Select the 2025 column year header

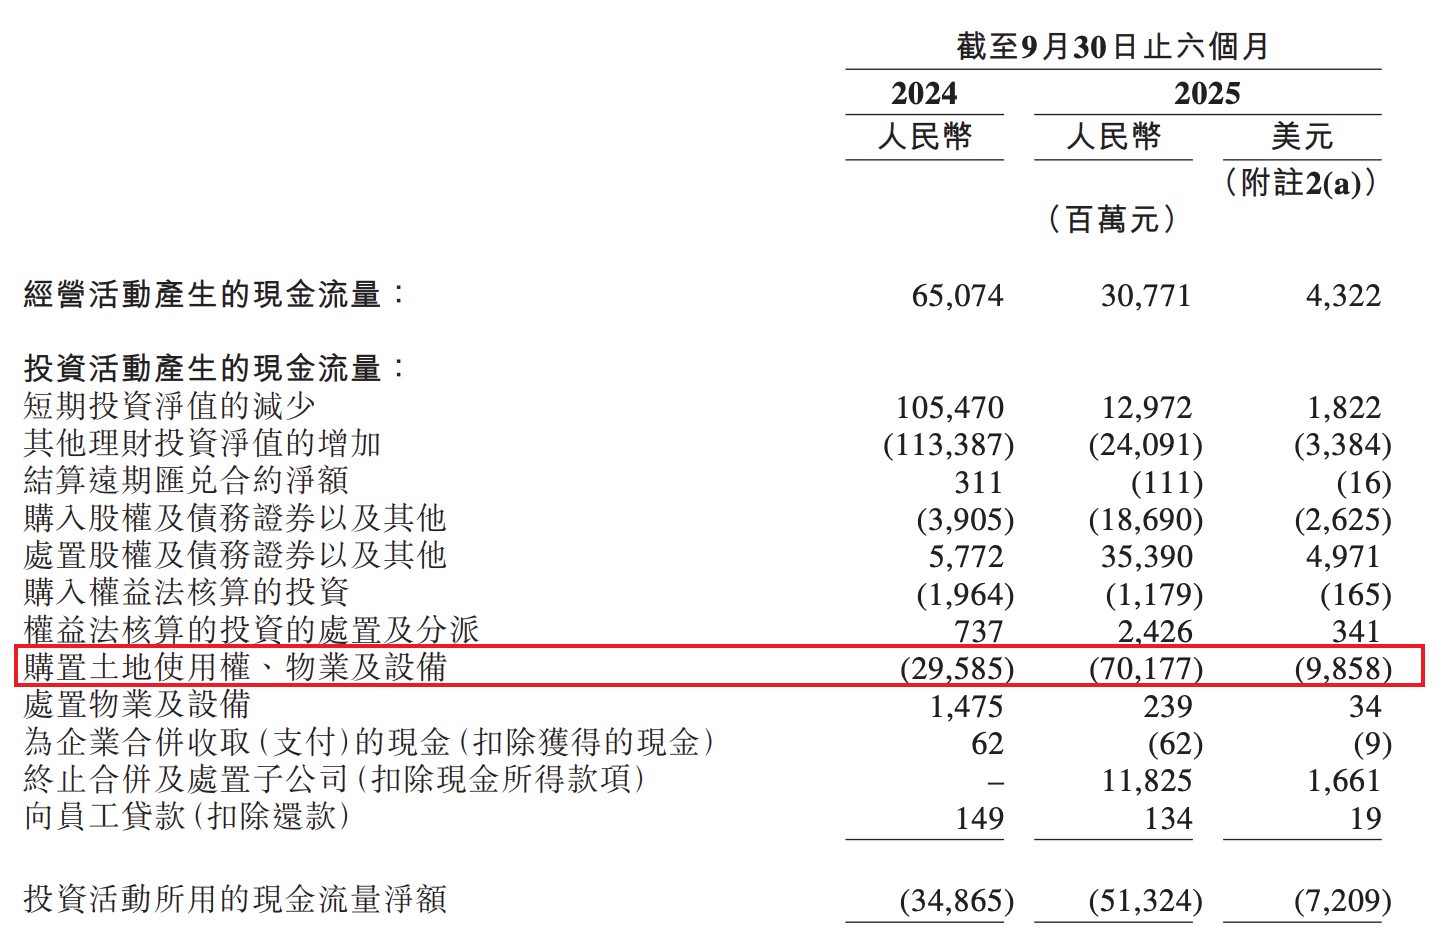point(1207,93)
